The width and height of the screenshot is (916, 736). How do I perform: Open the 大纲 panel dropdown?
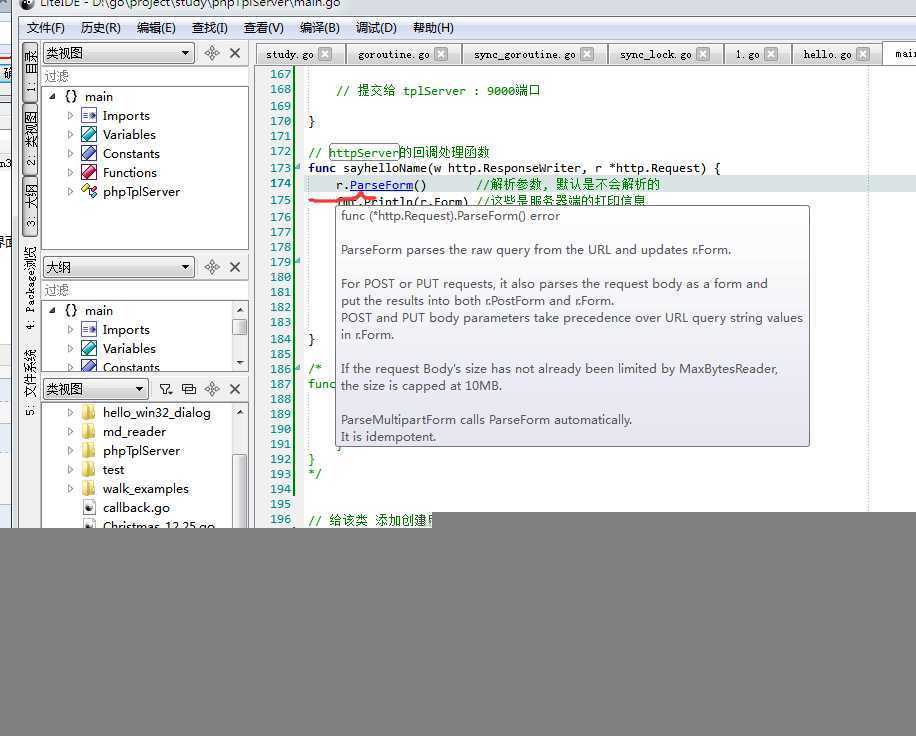click(x=119, y=267)
